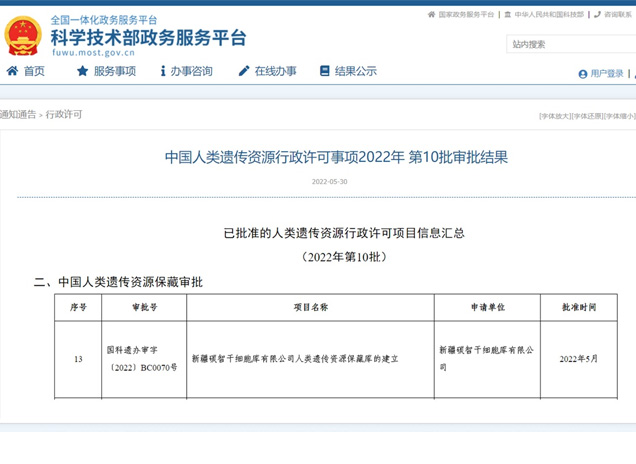Click the 申请单位 column header
The height and width of the screenshot is (464, 636).
487,307
